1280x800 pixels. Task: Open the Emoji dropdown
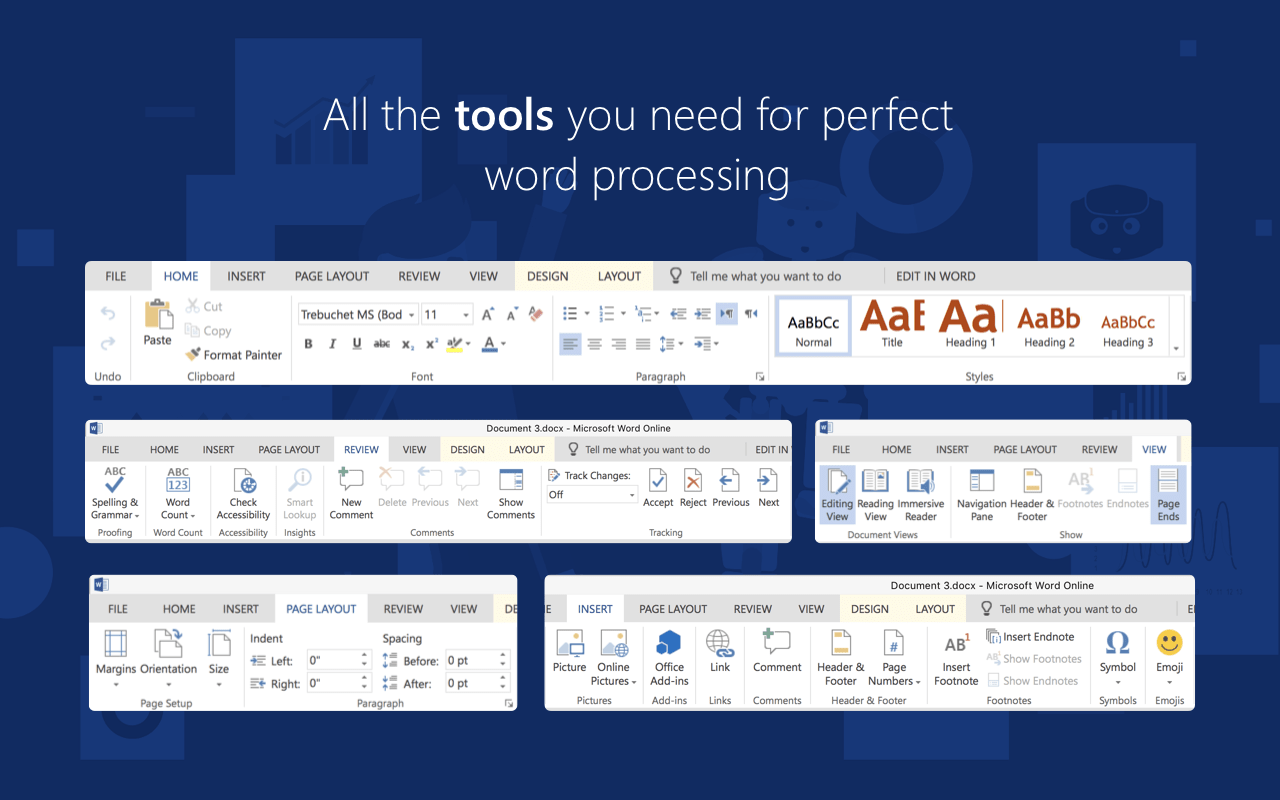1169,683
